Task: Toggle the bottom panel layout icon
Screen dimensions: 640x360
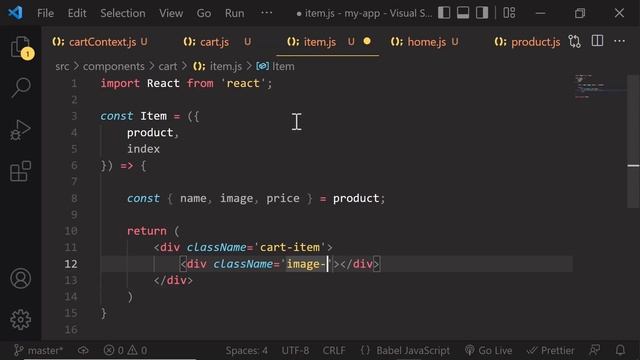Action: (463, 13)
